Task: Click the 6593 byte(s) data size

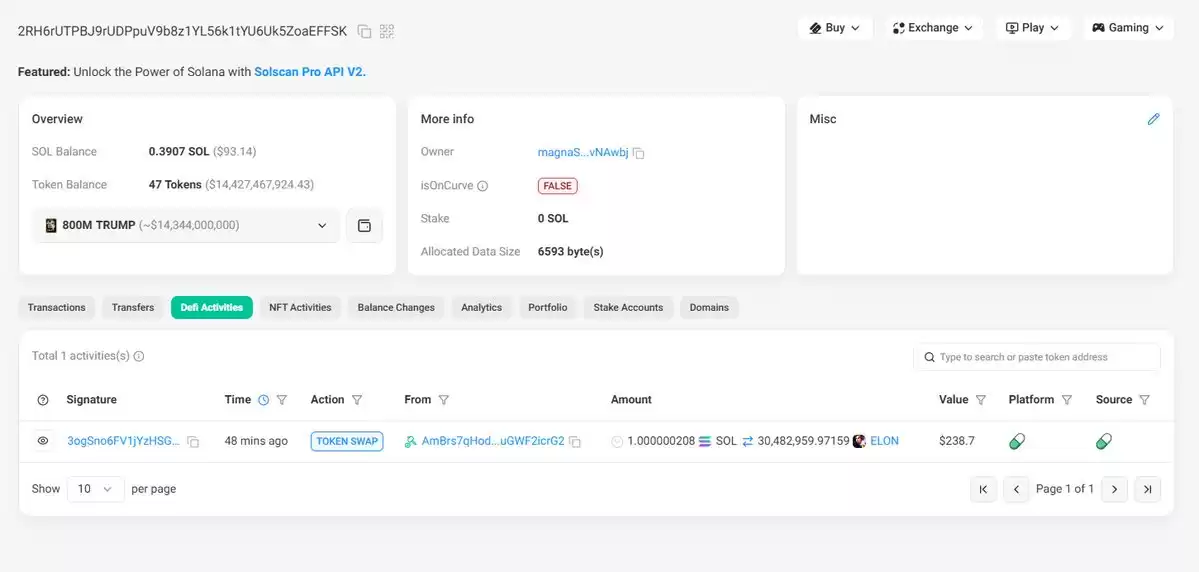Action: (x=570, y=252)
